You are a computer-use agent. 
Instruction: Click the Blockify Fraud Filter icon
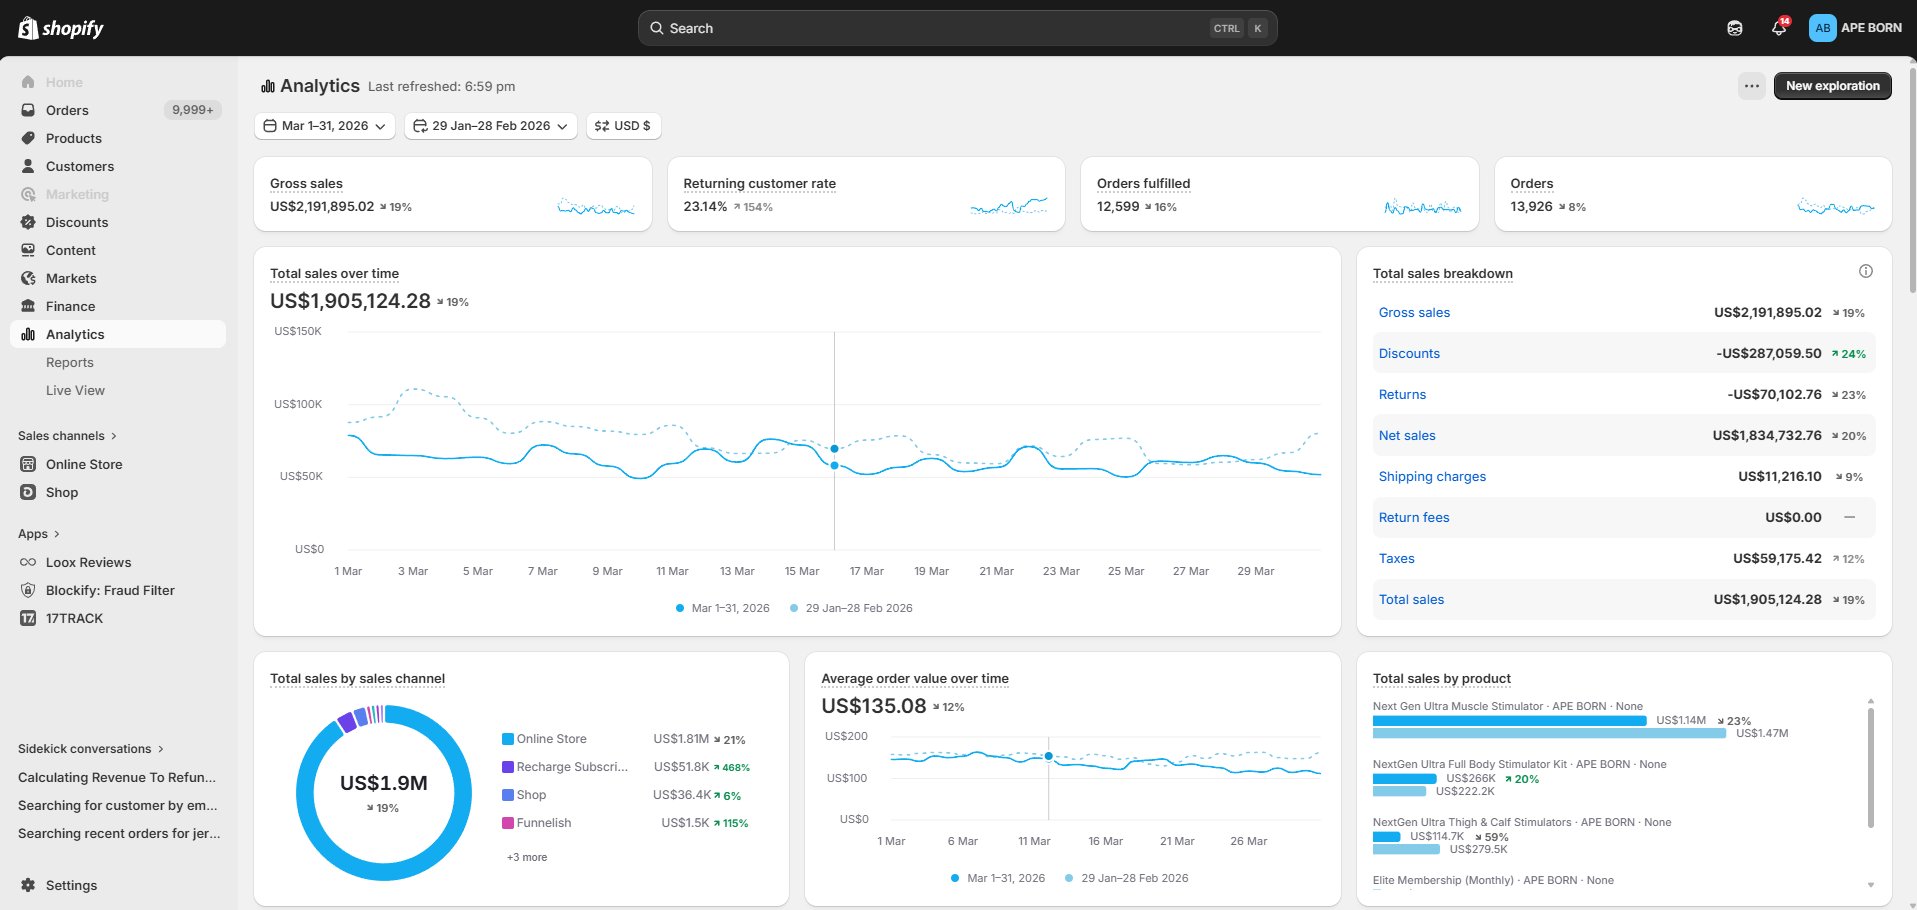point(28,590)
